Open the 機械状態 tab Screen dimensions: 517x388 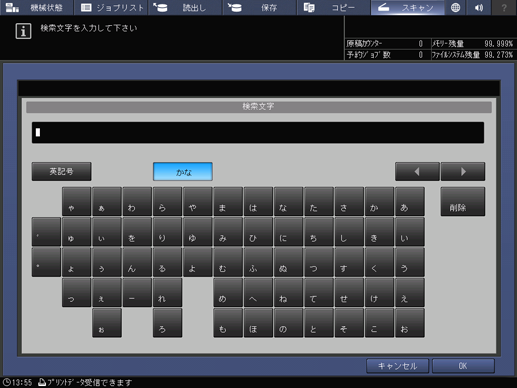[x=37, y=7]
